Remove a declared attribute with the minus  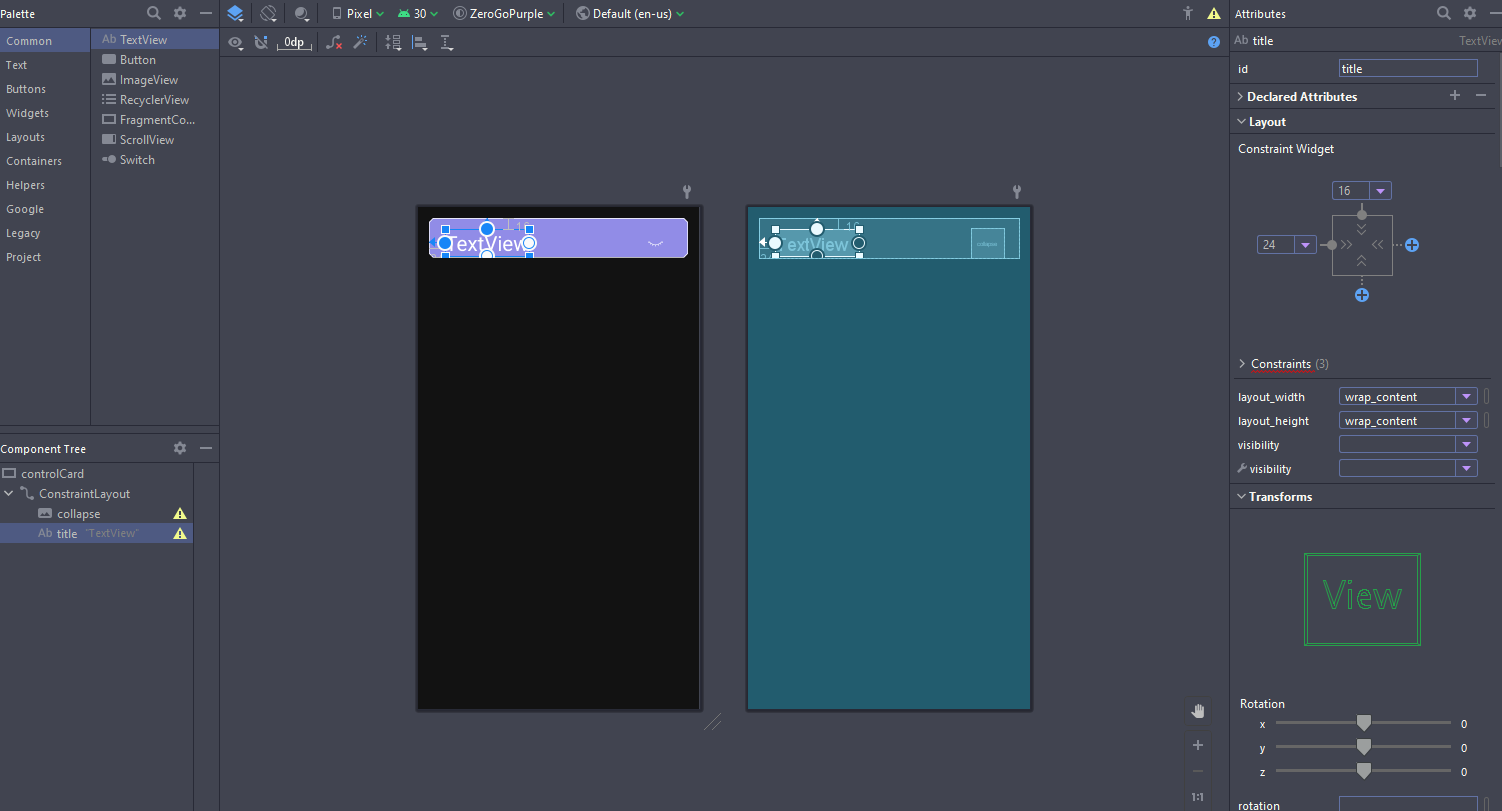point(1481,96)
